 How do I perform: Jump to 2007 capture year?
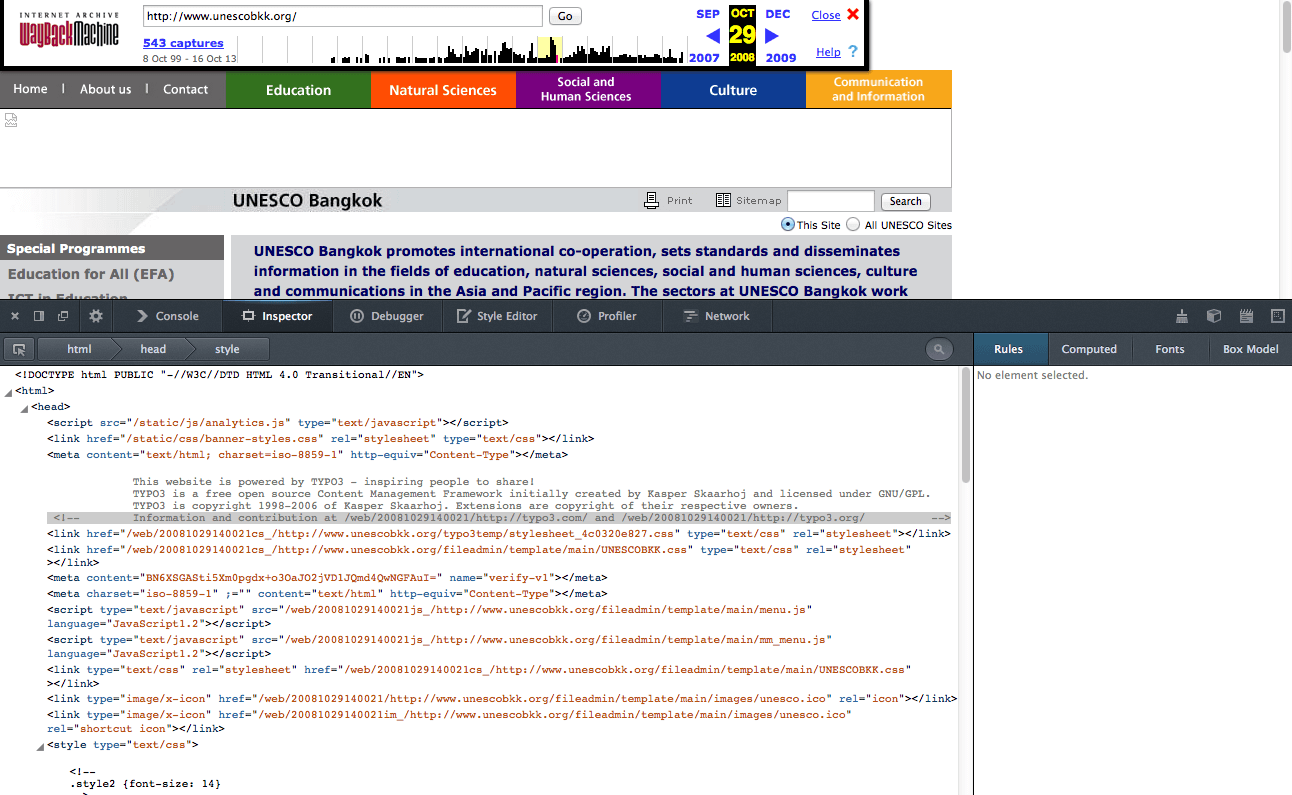pos(704,57)
